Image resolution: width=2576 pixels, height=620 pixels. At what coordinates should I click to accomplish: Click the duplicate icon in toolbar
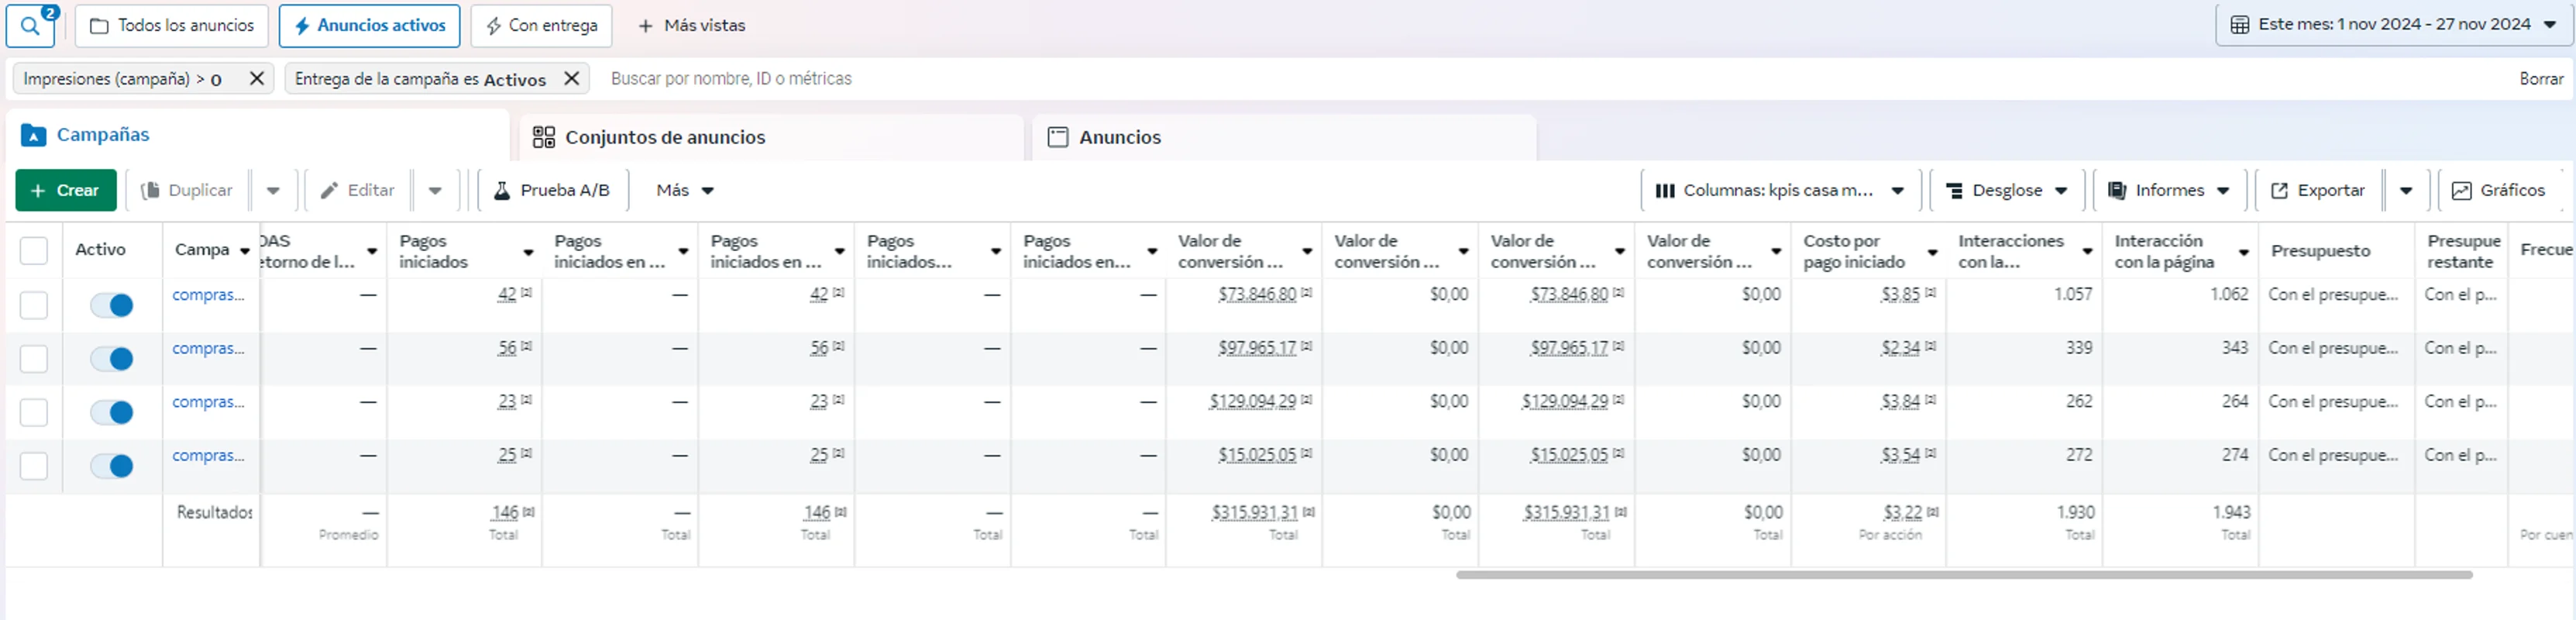pos(150,190)
